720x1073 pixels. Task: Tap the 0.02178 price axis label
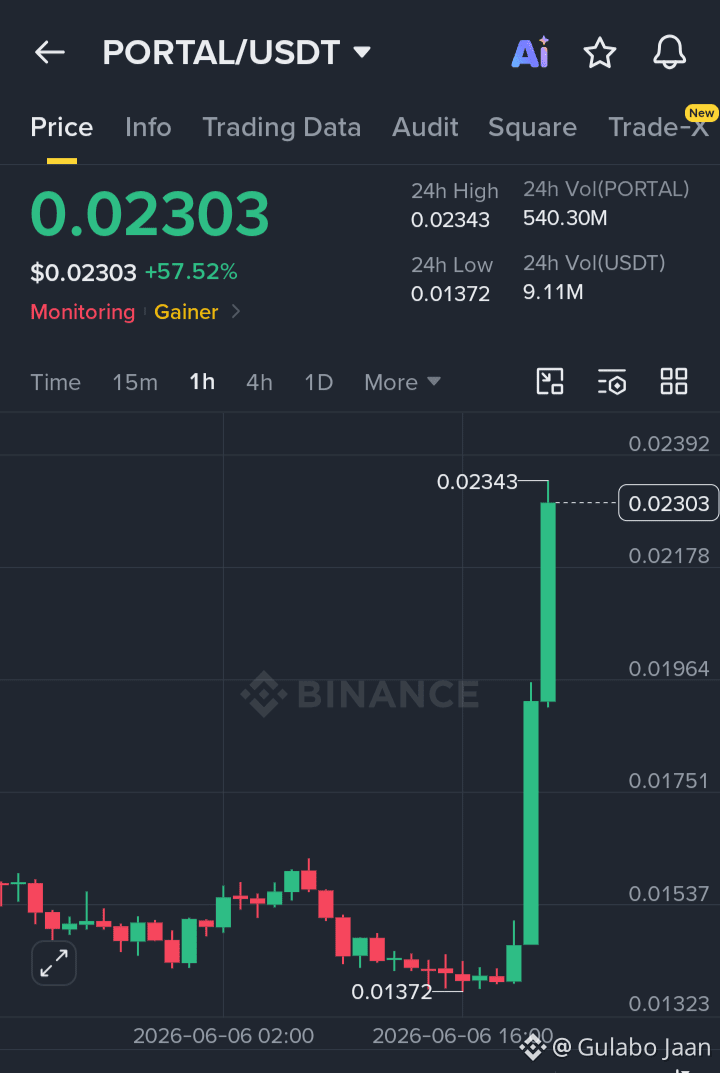(x=669, y=556)
